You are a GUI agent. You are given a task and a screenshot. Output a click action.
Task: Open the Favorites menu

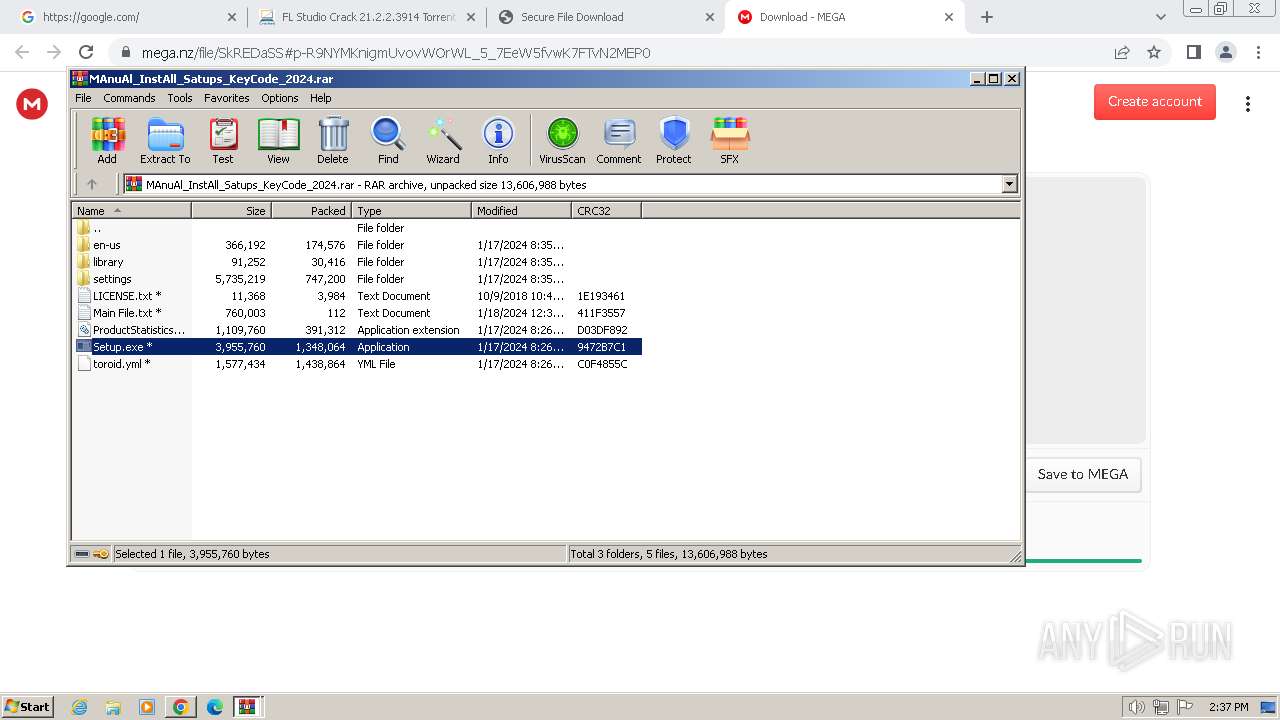click(x=227, y=98)
